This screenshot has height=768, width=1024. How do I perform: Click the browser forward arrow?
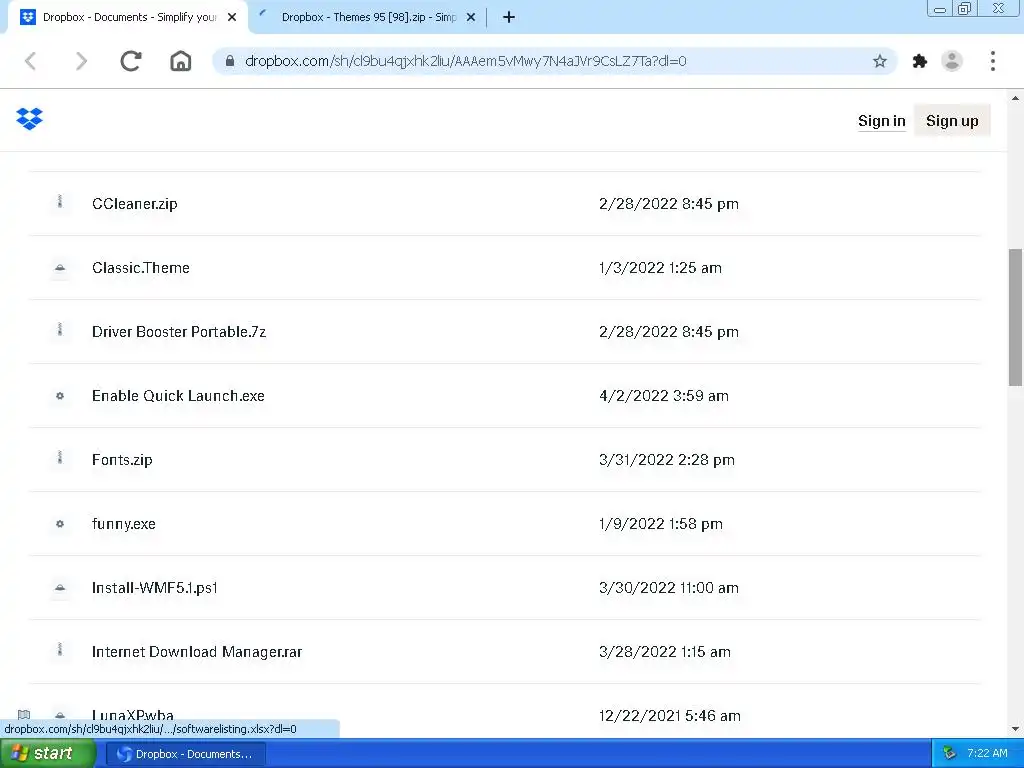(x=81, y=61)
